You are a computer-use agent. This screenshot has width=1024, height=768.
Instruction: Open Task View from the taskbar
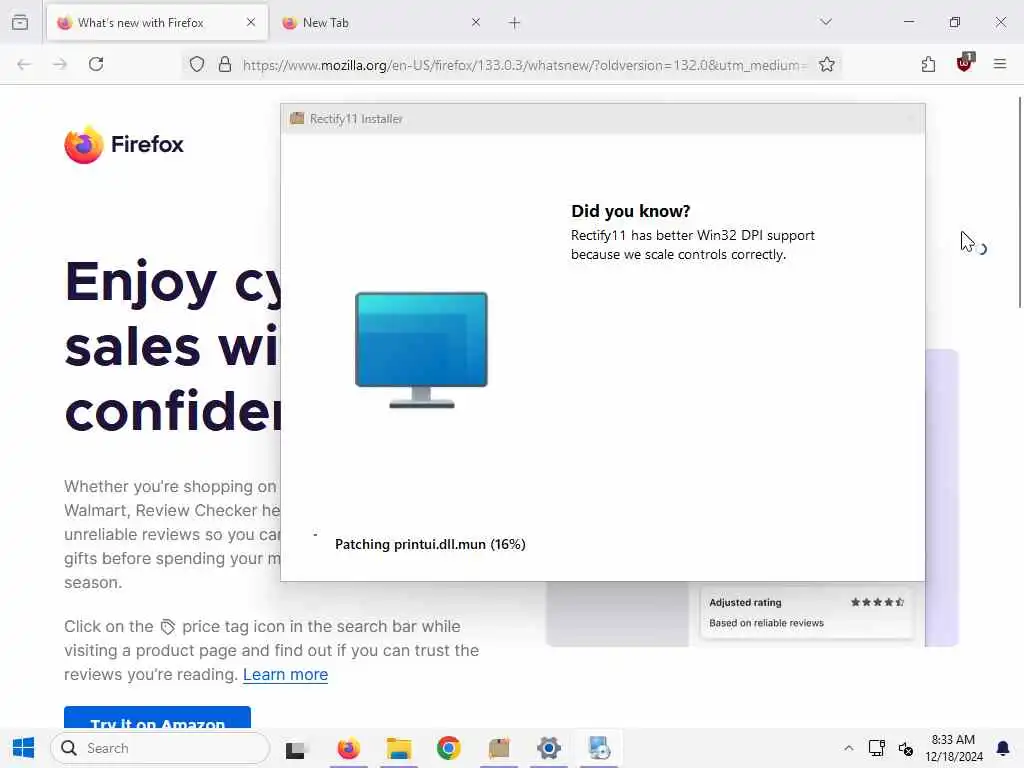pyautogui.click(x=295, y=749)
